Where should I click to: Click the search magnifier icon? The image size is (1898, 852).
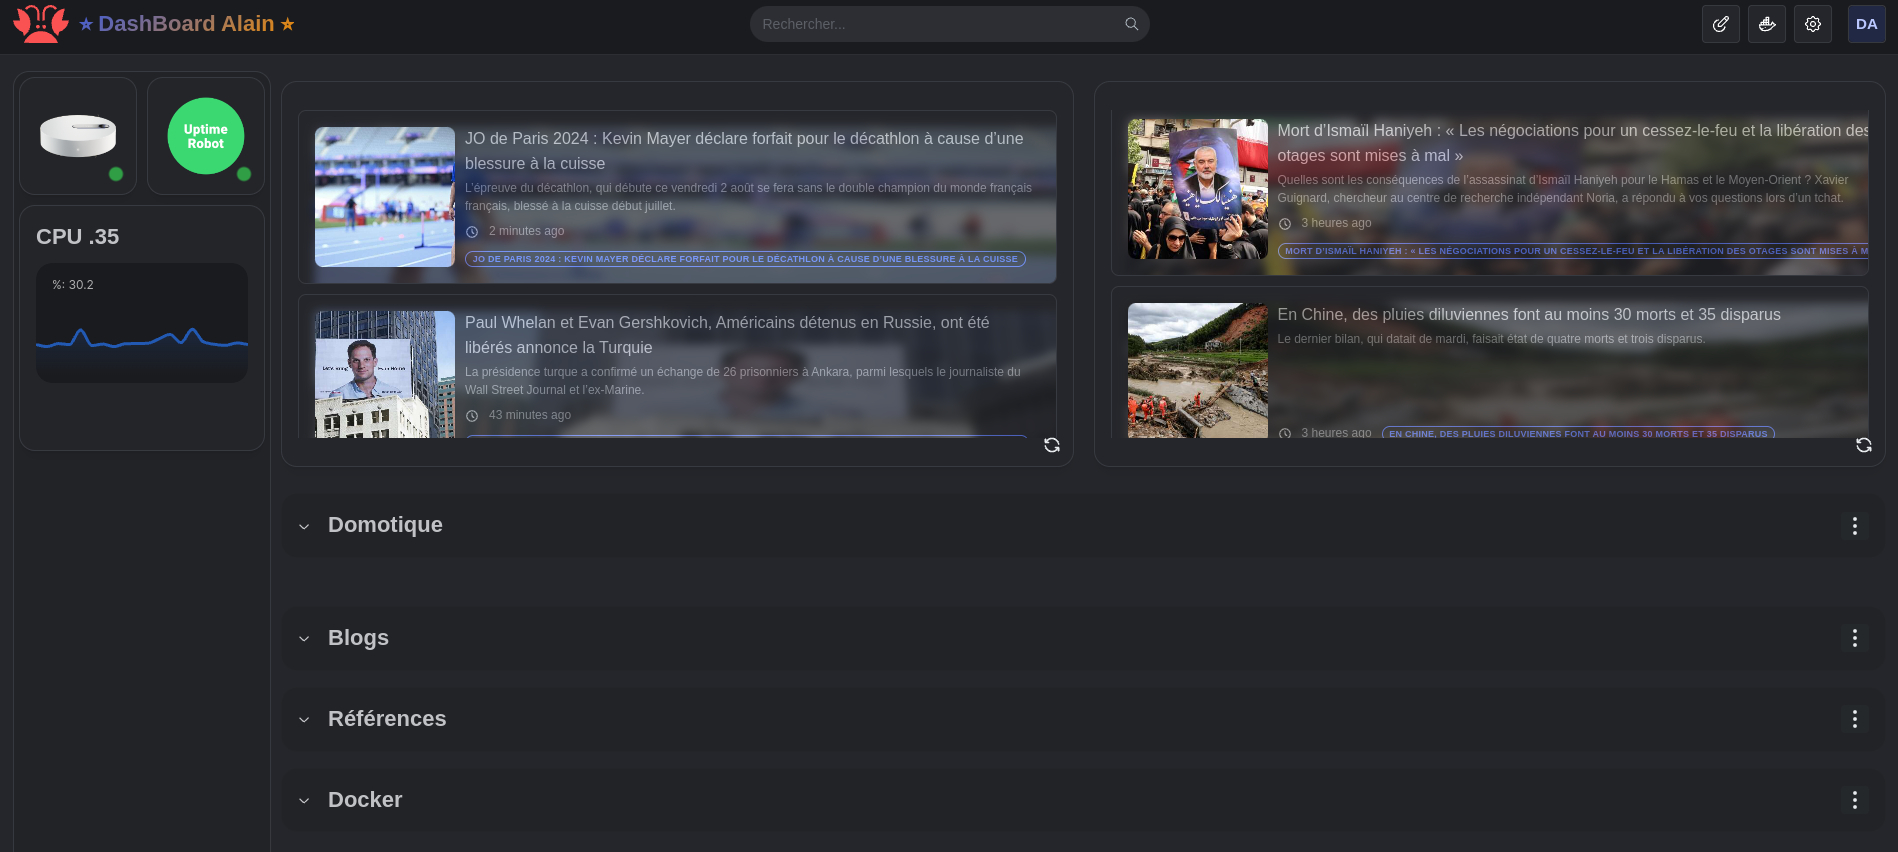pyautogui.click(x=1131, y=24)
